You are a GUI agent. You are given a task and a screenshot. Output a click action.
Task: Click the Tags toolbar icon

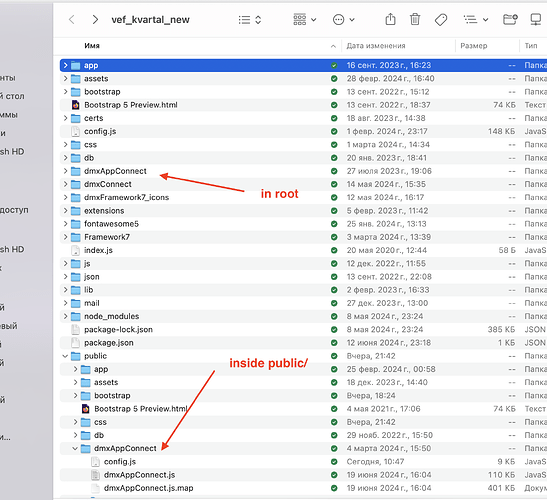click(x=441, y=20)
